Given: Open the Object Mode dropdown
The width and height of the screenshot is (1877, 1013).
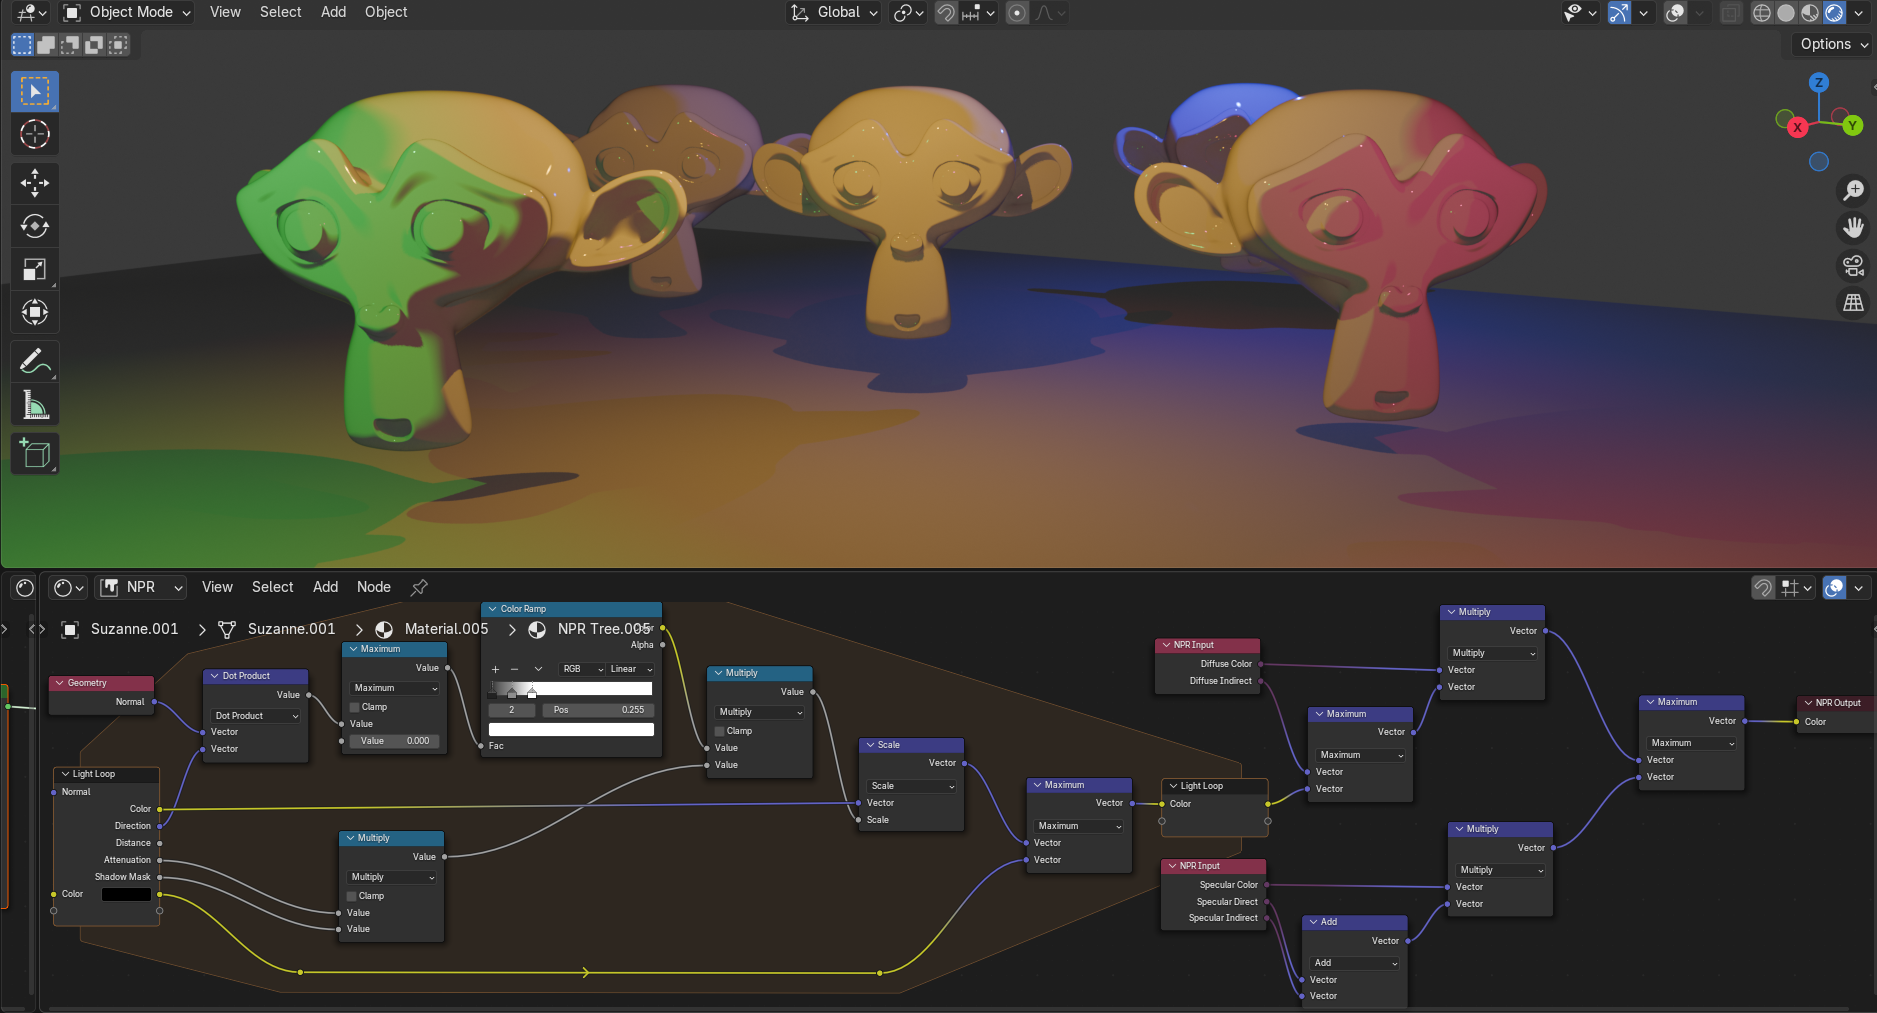Looking at the screenshot, I should click(127, 12).
